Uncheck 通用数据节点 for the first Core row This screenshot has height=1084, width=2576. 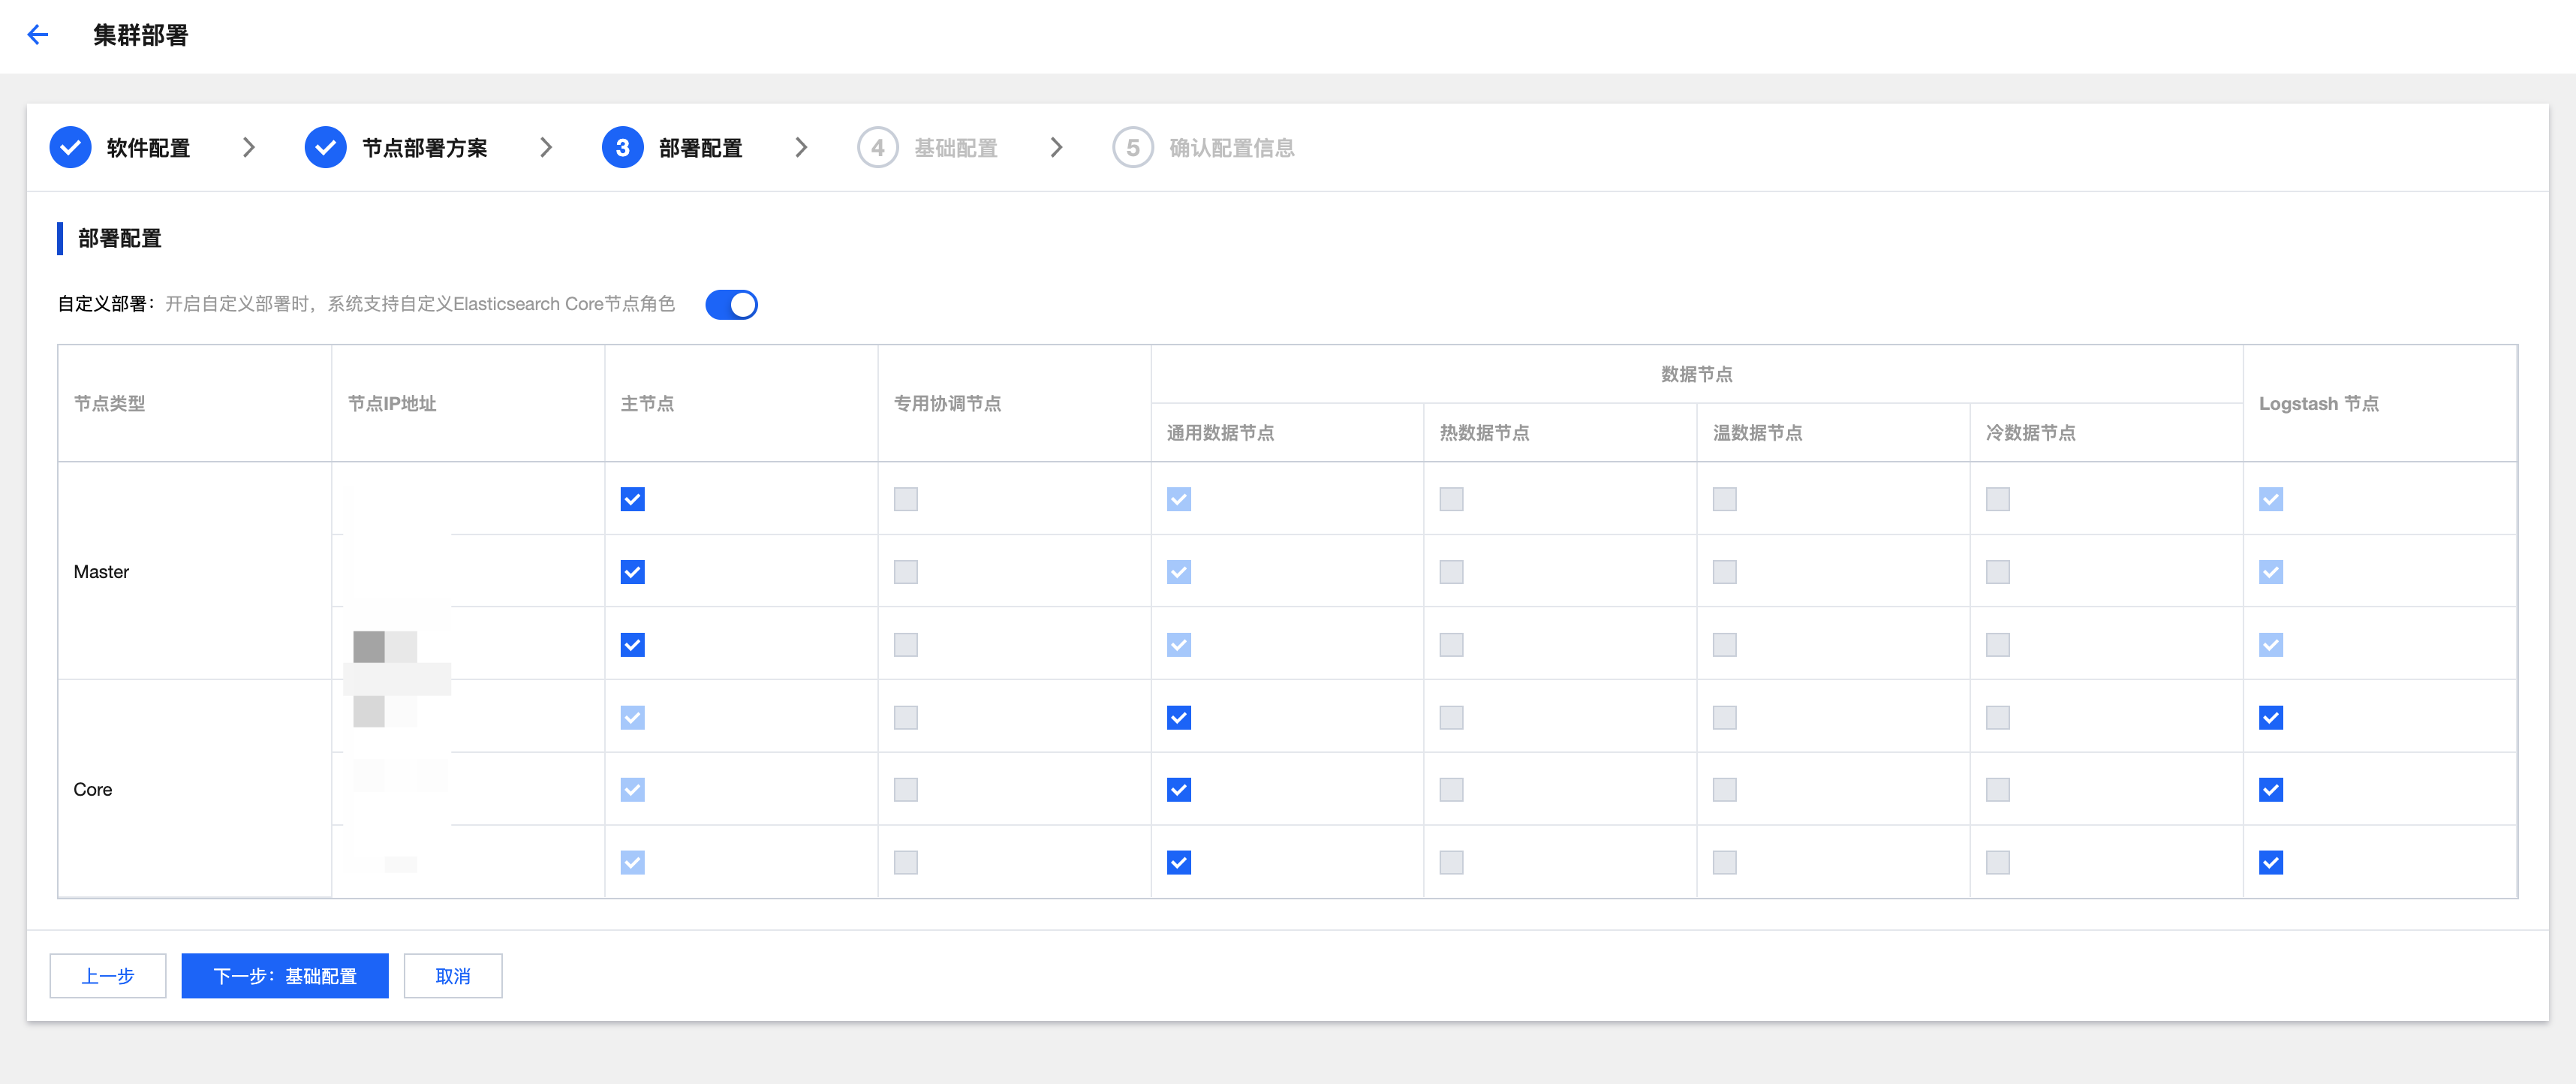pos(1178,717)
